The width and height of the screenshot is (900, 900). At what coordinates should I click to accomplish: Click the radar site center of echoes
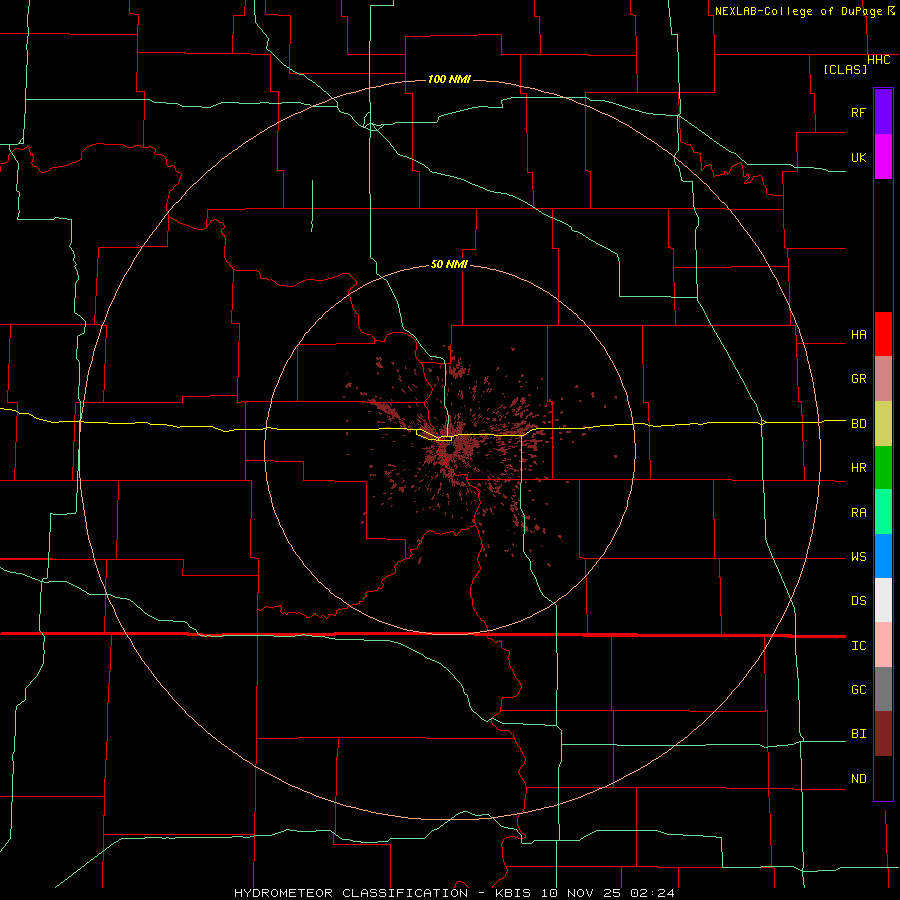(x=449, y=451)
